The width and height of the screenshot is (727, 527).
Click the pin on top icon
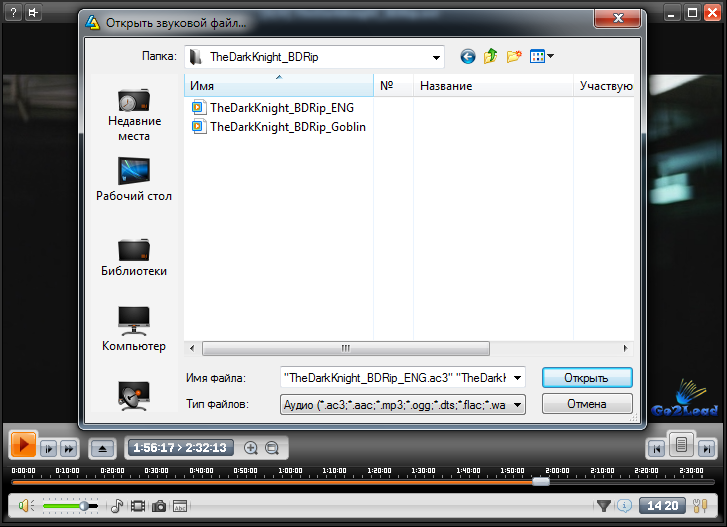tap(33, 13)
